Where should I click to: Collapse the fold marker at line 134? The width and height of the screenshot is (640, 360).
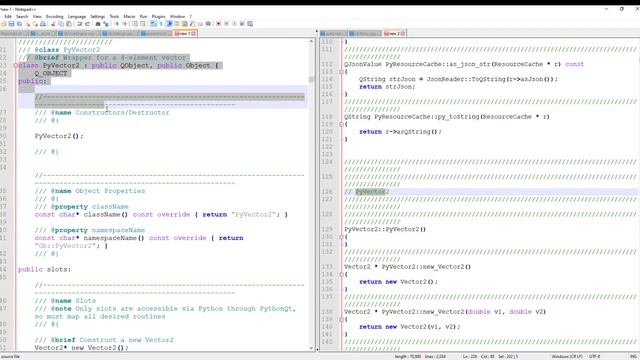click(x=342, y=274)
